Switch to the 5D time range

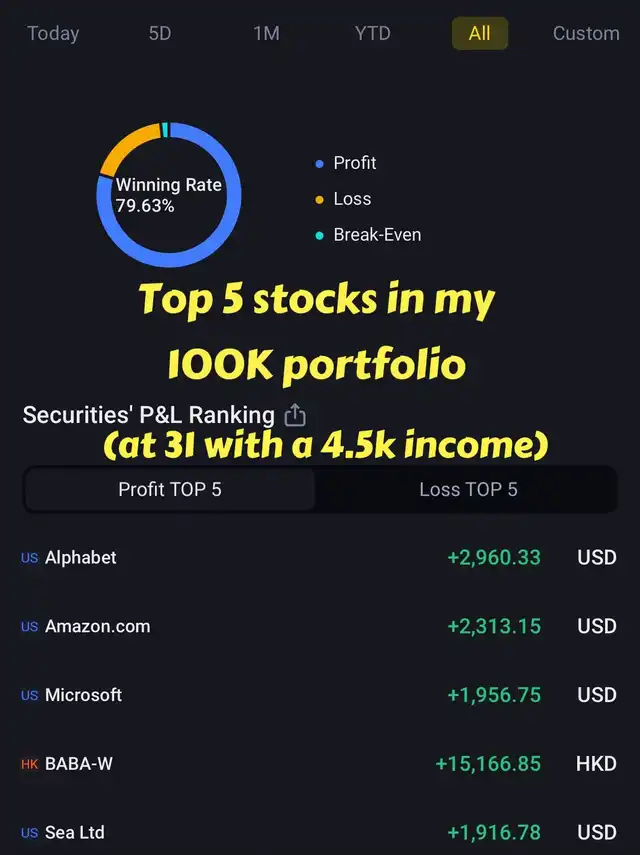coord(160,33)
